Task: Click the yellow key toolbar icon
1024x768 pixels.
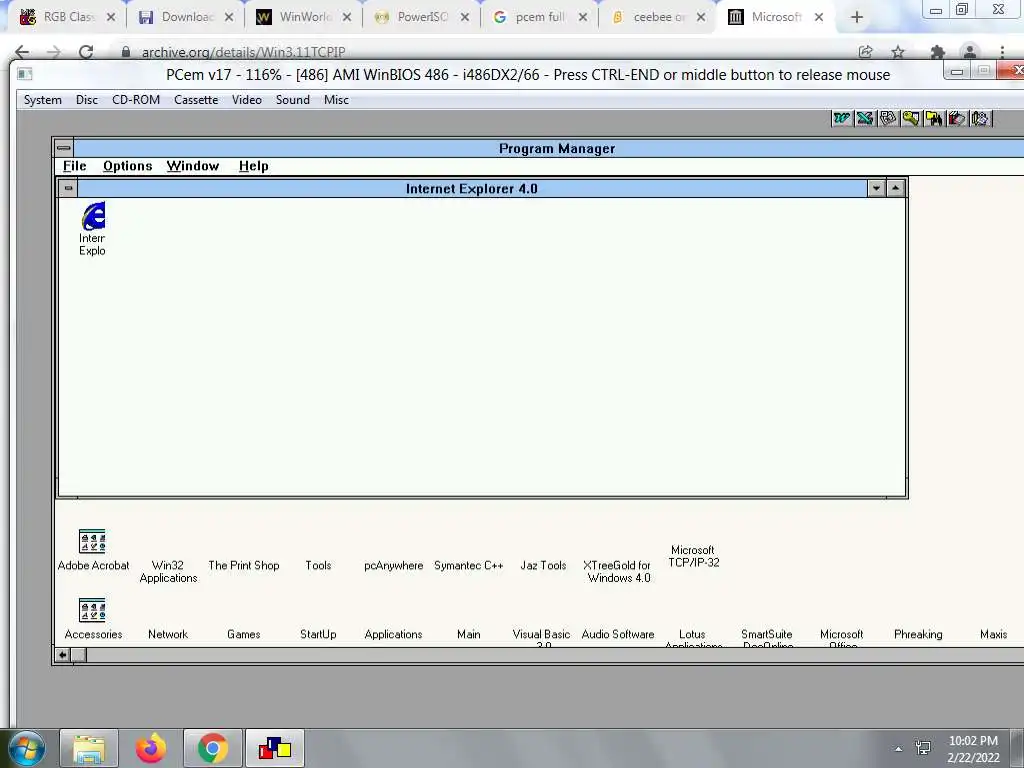Action: 910,118
